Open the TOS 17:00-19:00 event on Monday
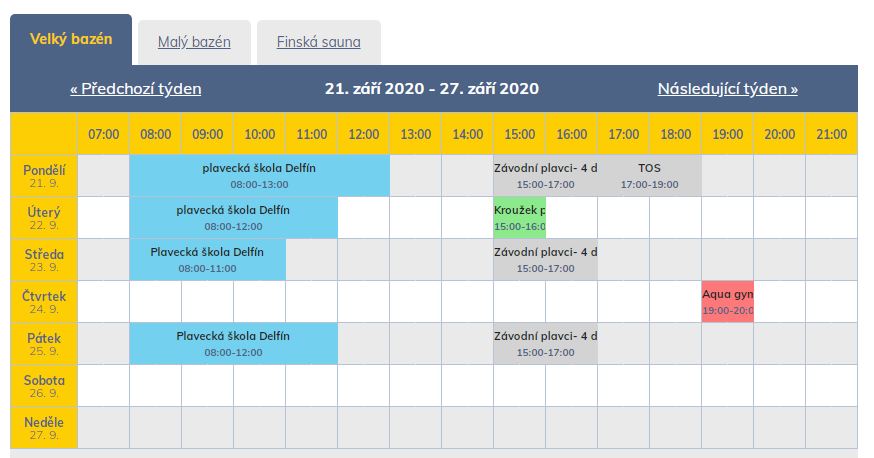The image size is (874, 458). point(649,176)
